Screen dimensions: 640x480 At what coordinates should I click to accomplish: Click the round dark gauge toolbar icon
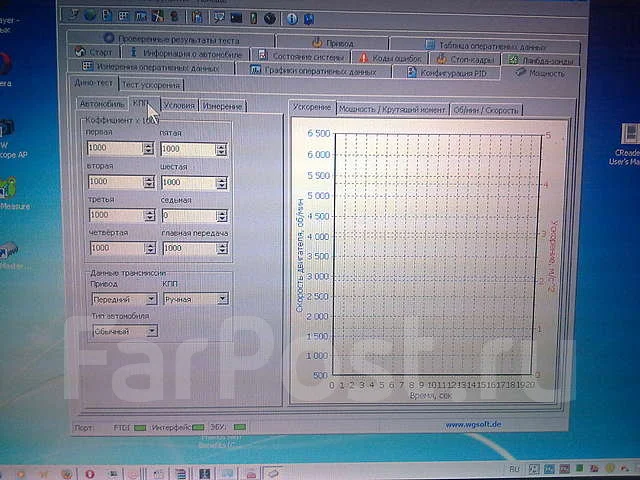[269, 18]
